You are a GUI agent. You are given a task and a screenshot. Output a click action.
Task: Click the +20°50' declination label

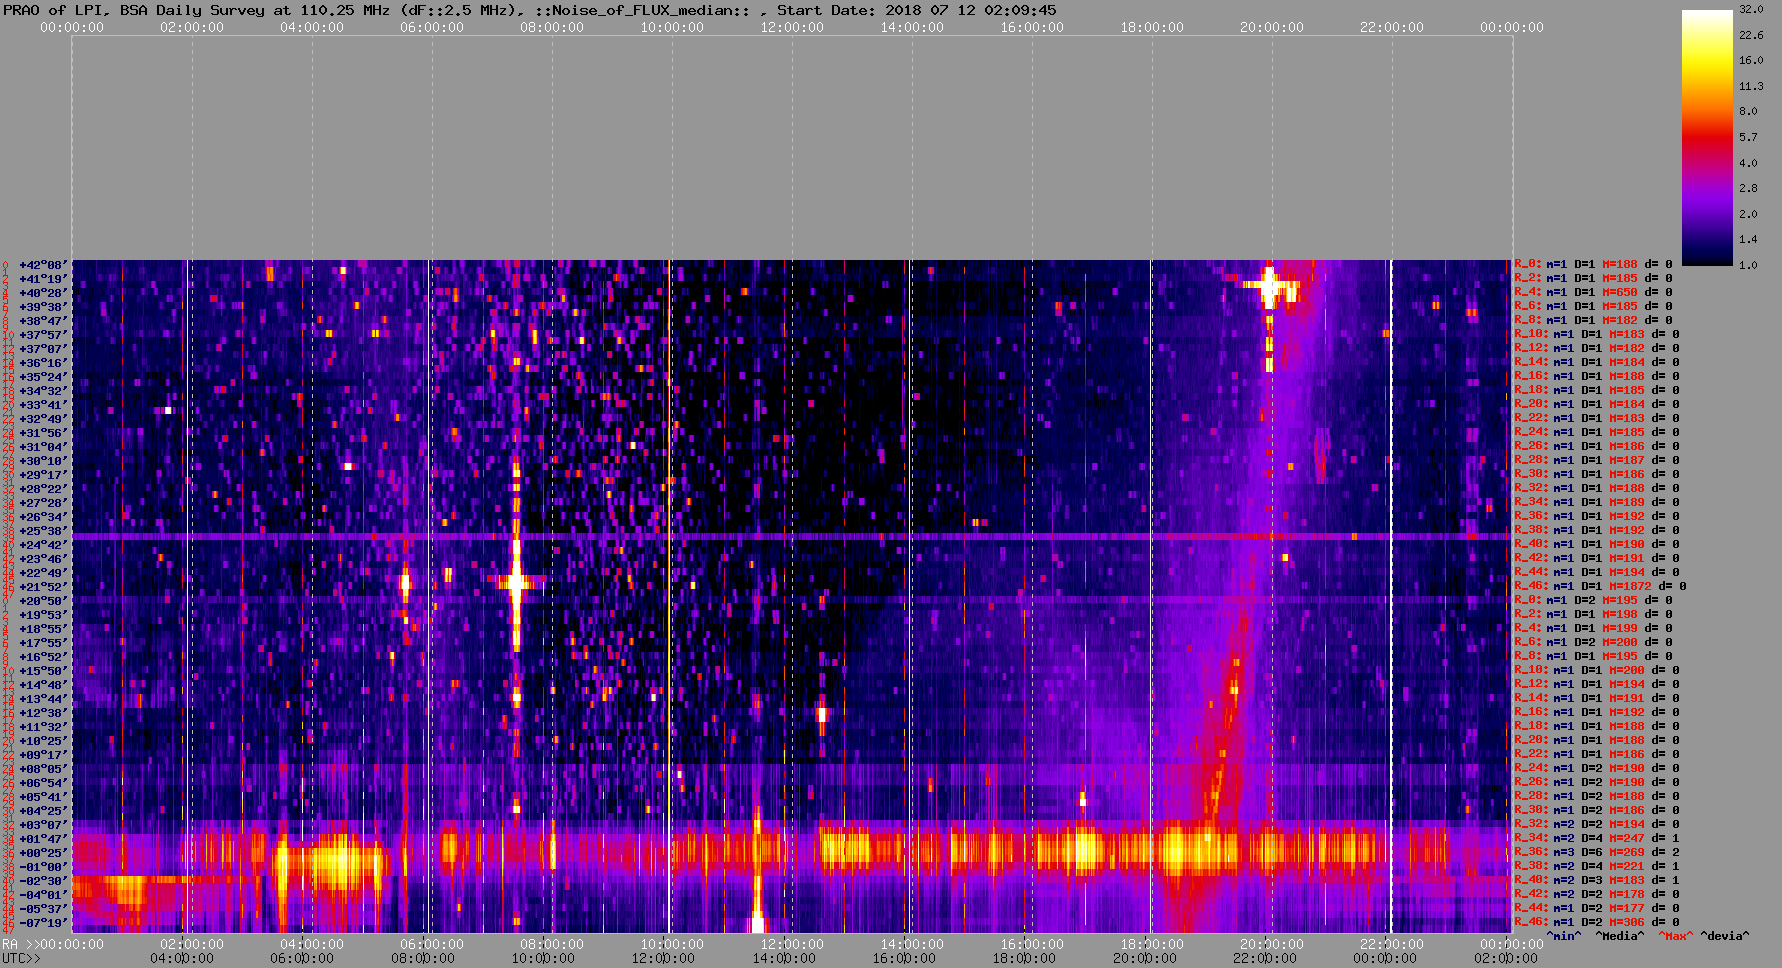[43, 601]
